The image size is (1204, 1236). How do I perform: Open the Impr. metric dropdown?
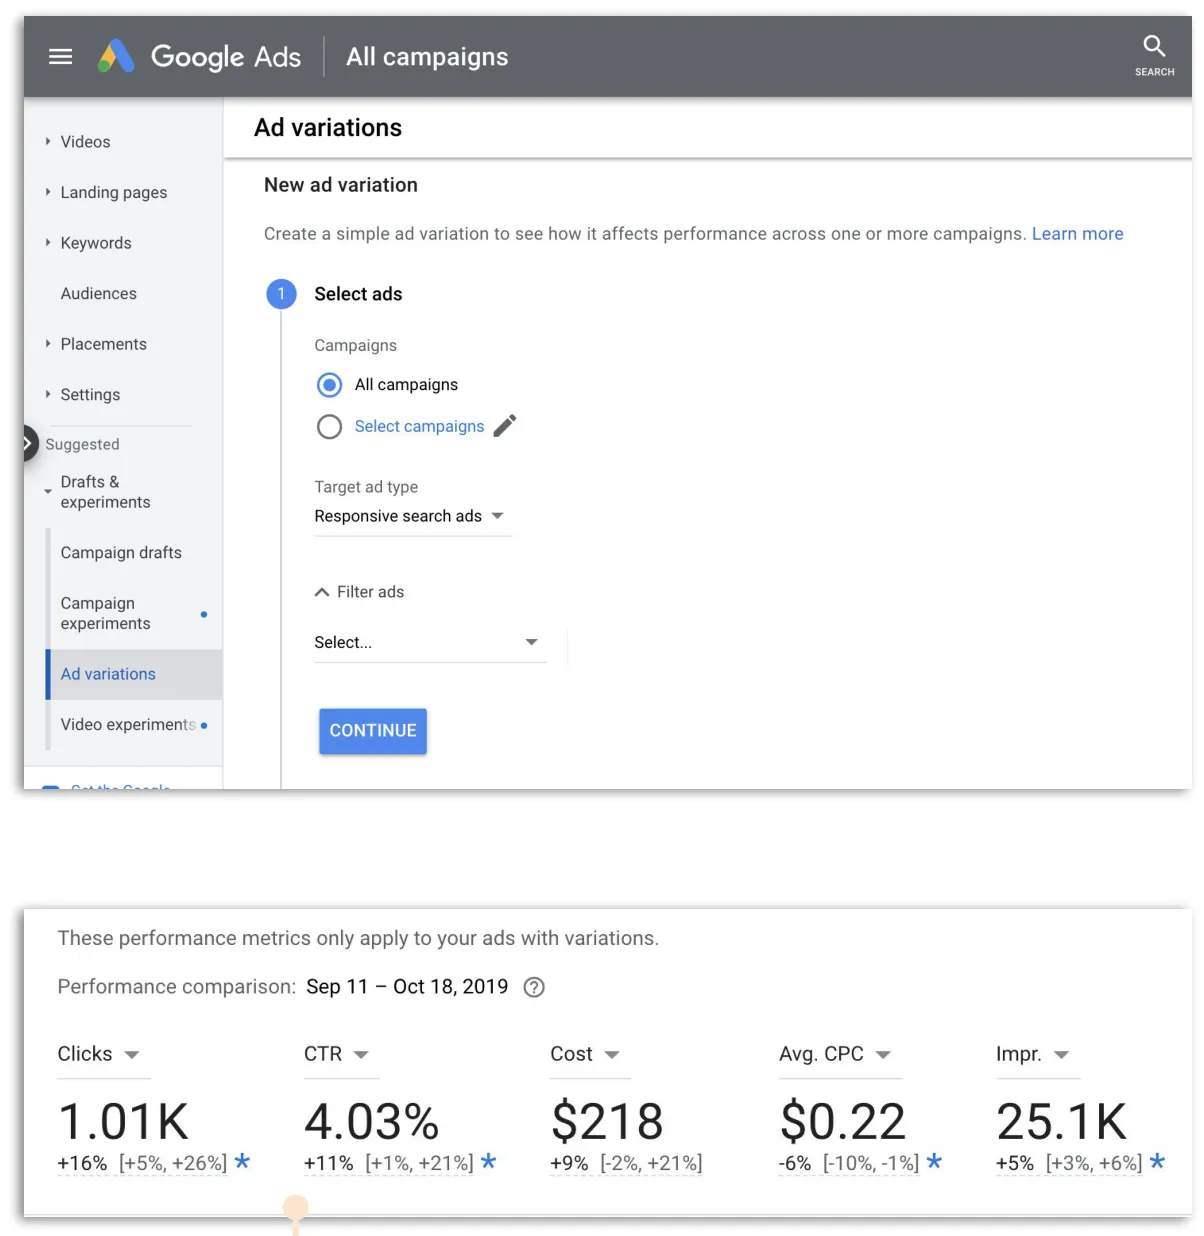(1038, 1055)
